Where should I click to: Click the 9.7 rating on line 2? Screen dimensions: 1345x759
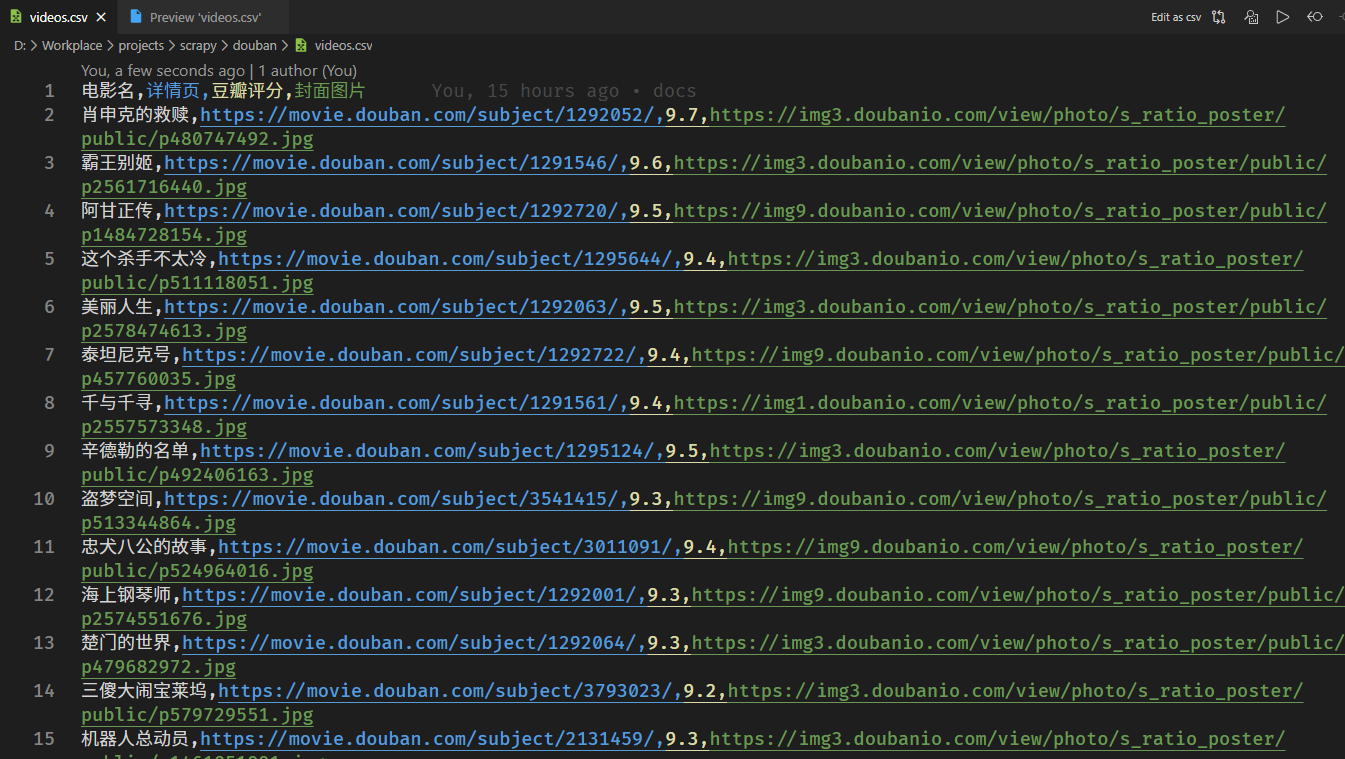(682, 115)
